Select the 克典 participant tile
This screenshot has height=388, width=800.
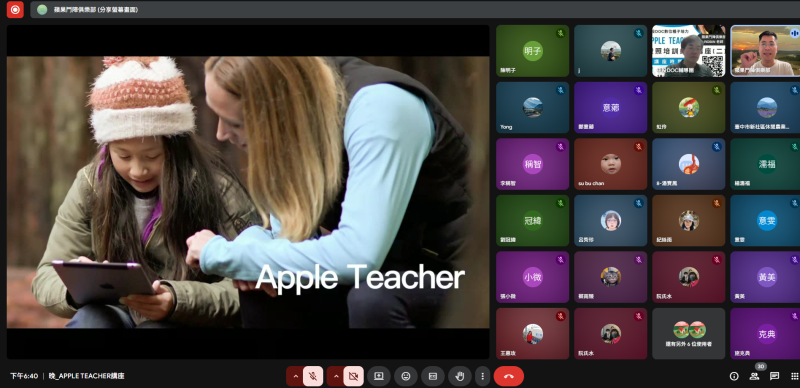point(765,334)
